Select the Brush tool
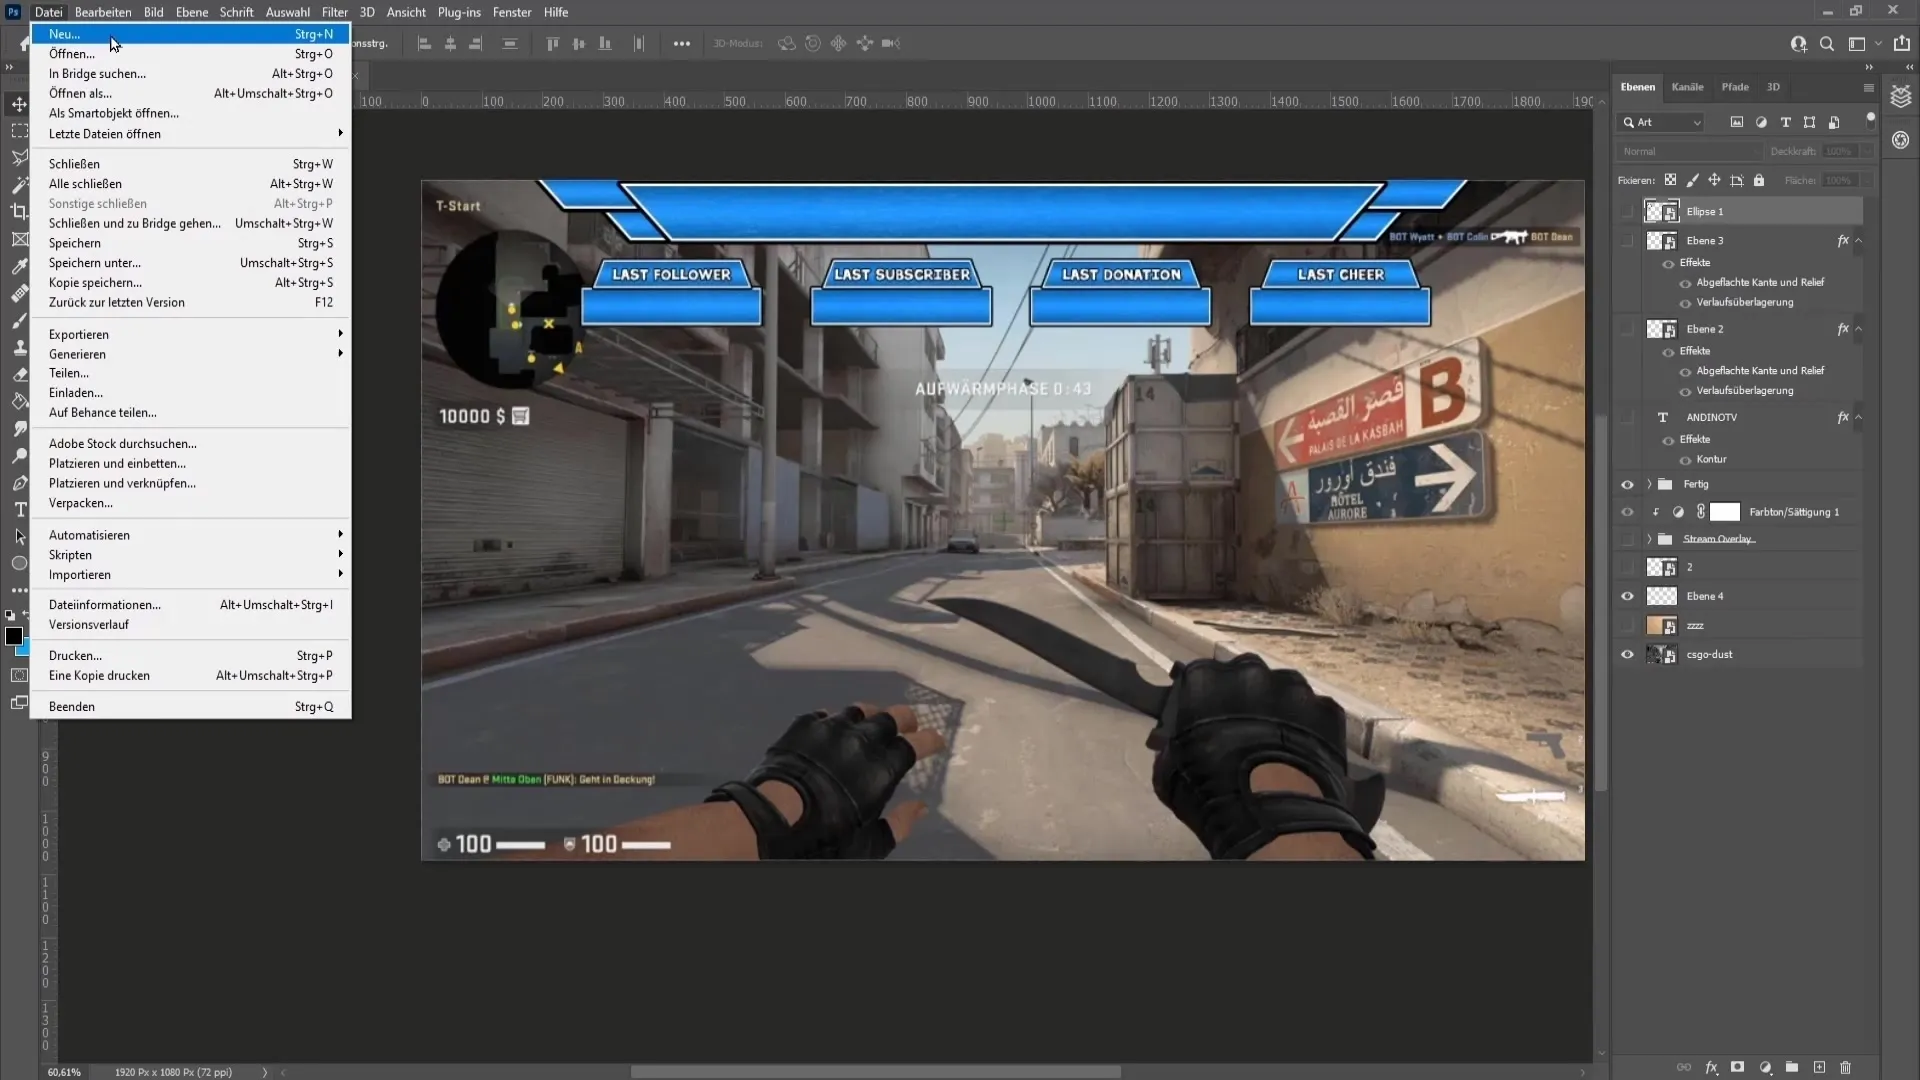Screen dimensions: 1920x1080 (19, 320)
